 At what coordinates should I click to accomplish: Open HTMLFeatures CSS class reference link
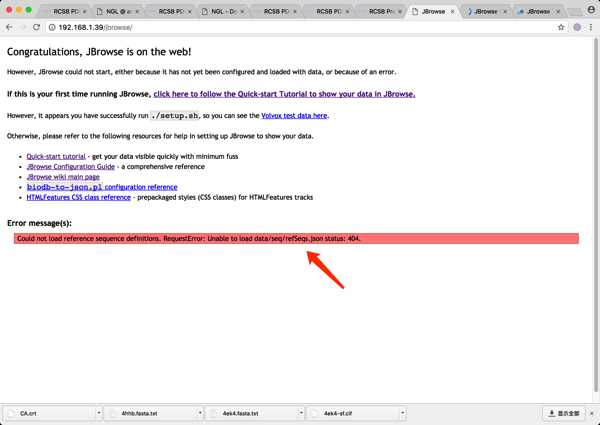pos(78,197)
